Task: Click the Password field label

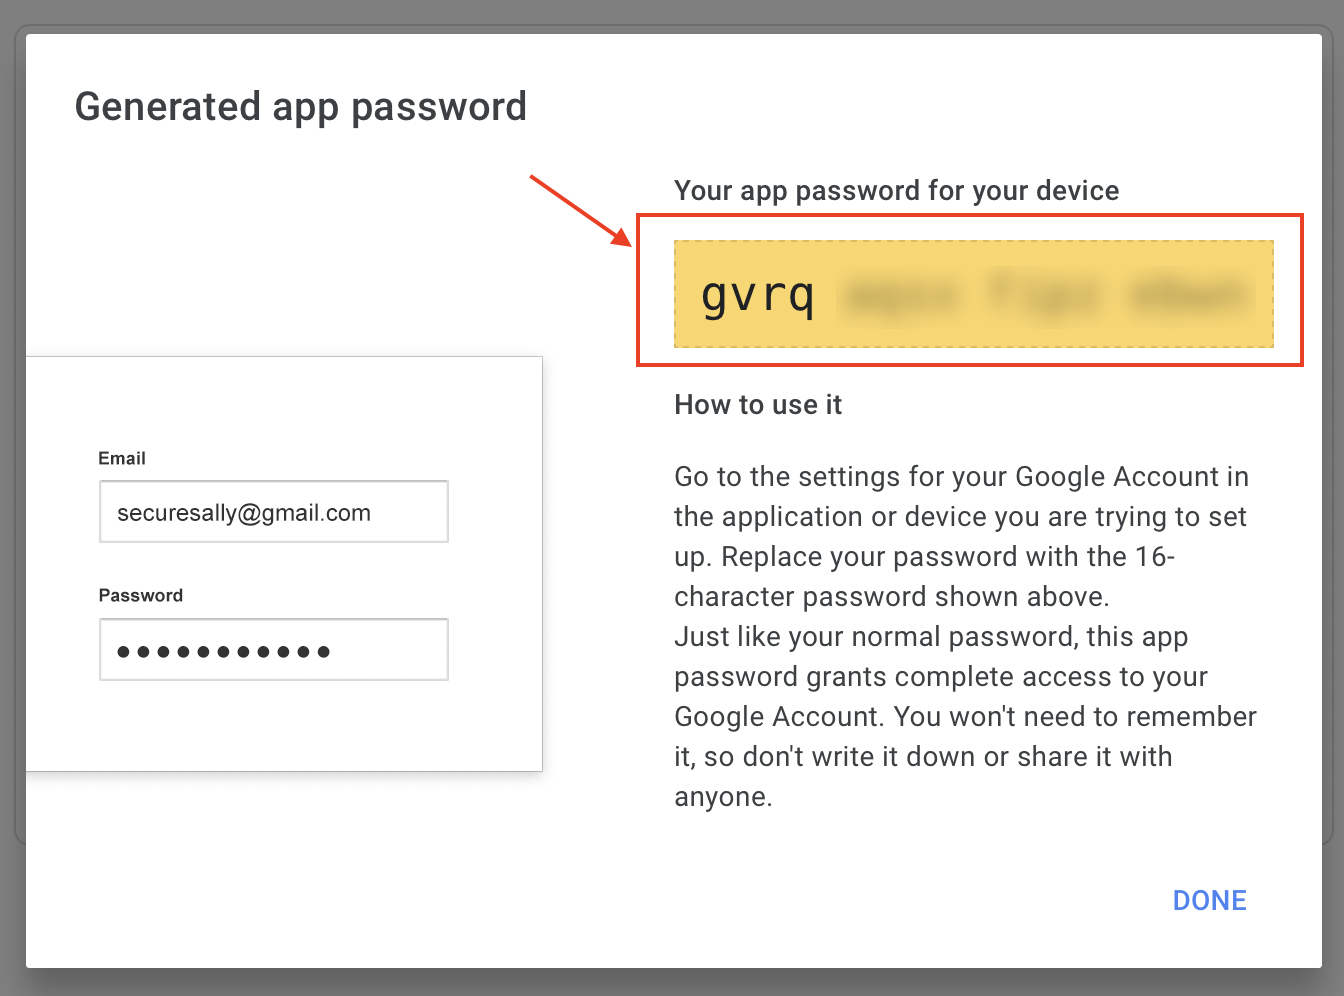Action: (140, 595)
